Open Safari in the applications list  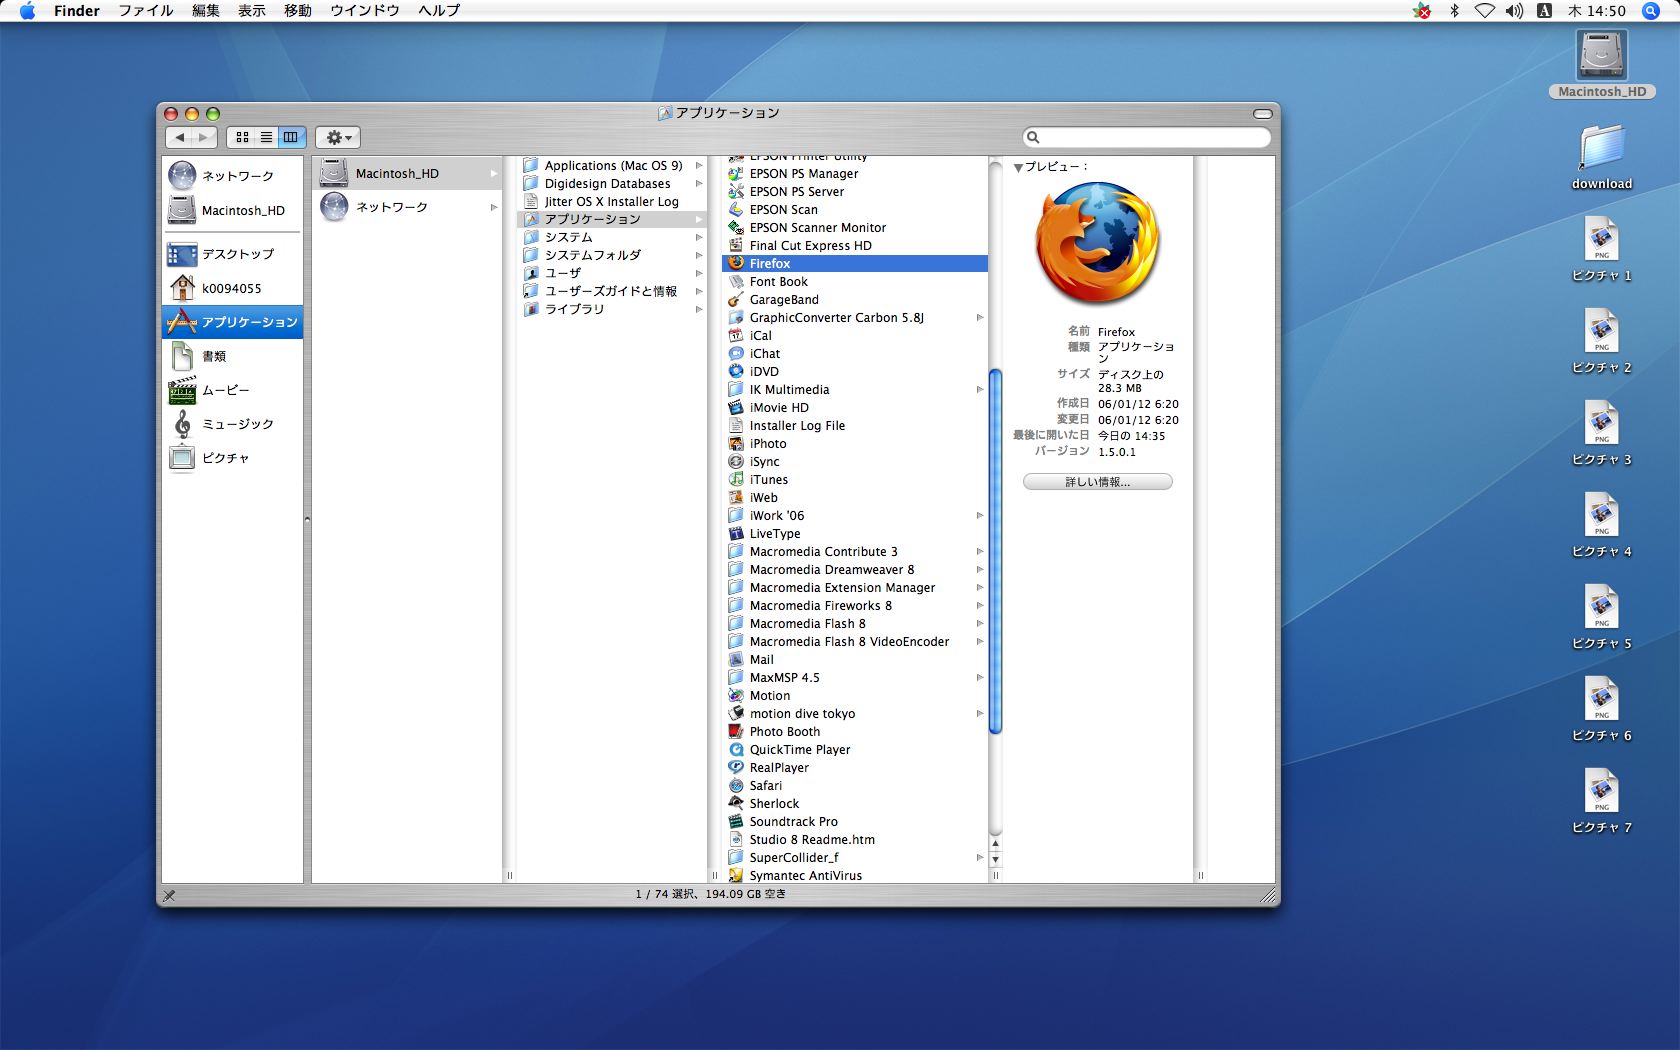point(765,786)
